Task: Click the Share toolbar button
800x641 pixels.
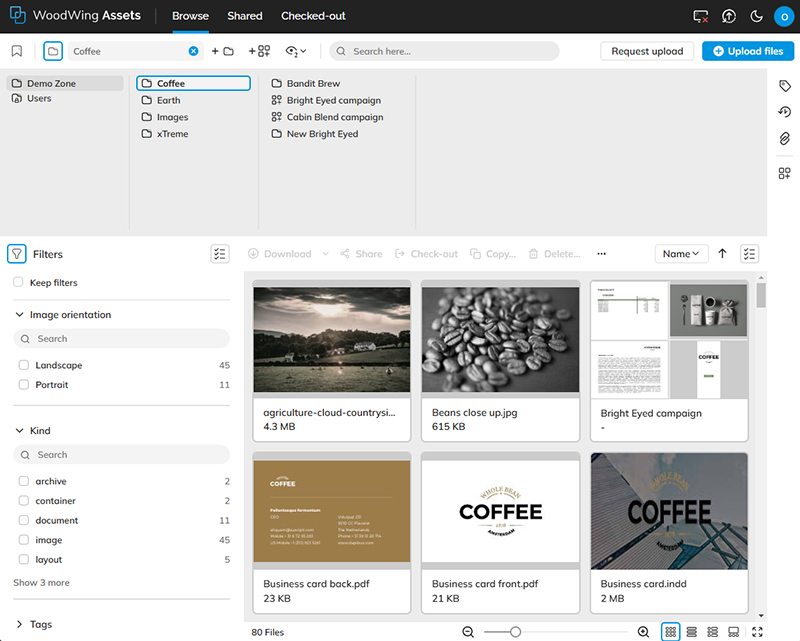Action: point(362,254)
